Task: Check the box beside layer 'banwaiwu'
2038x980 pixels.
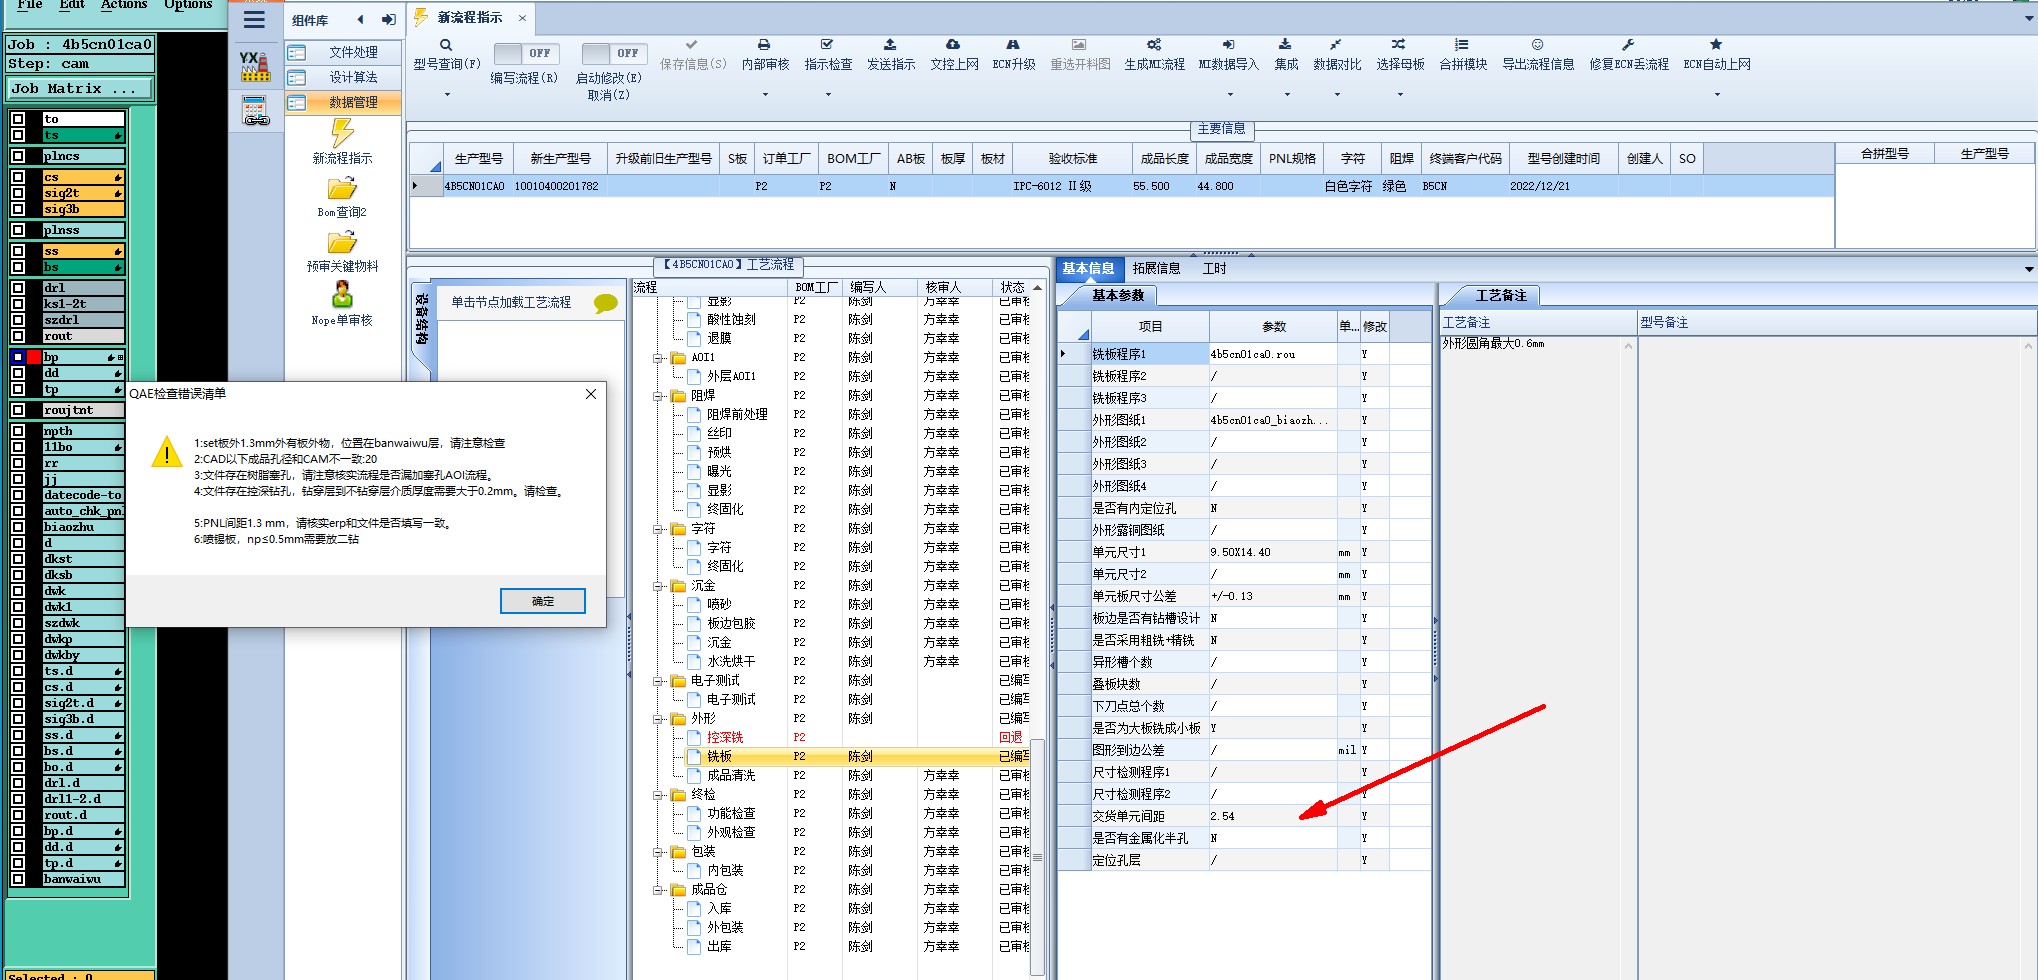Action: coord(18,879)
